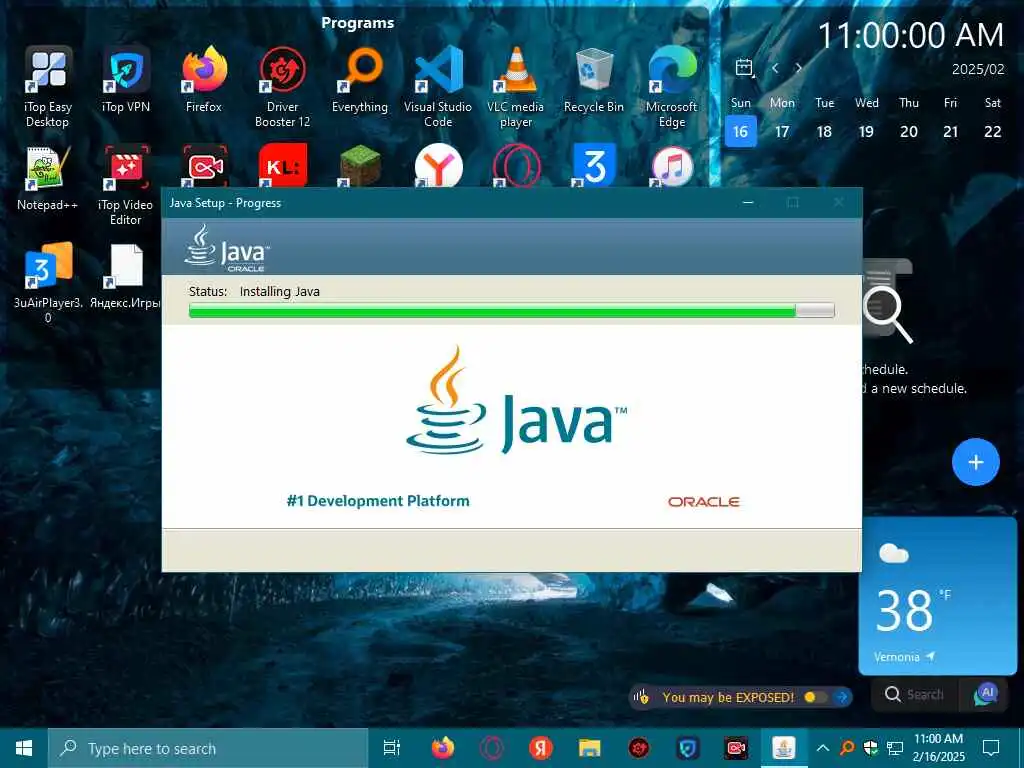Select Saturday 22 in the calendar
The image size is (1024, 768).
coord(993,131)
